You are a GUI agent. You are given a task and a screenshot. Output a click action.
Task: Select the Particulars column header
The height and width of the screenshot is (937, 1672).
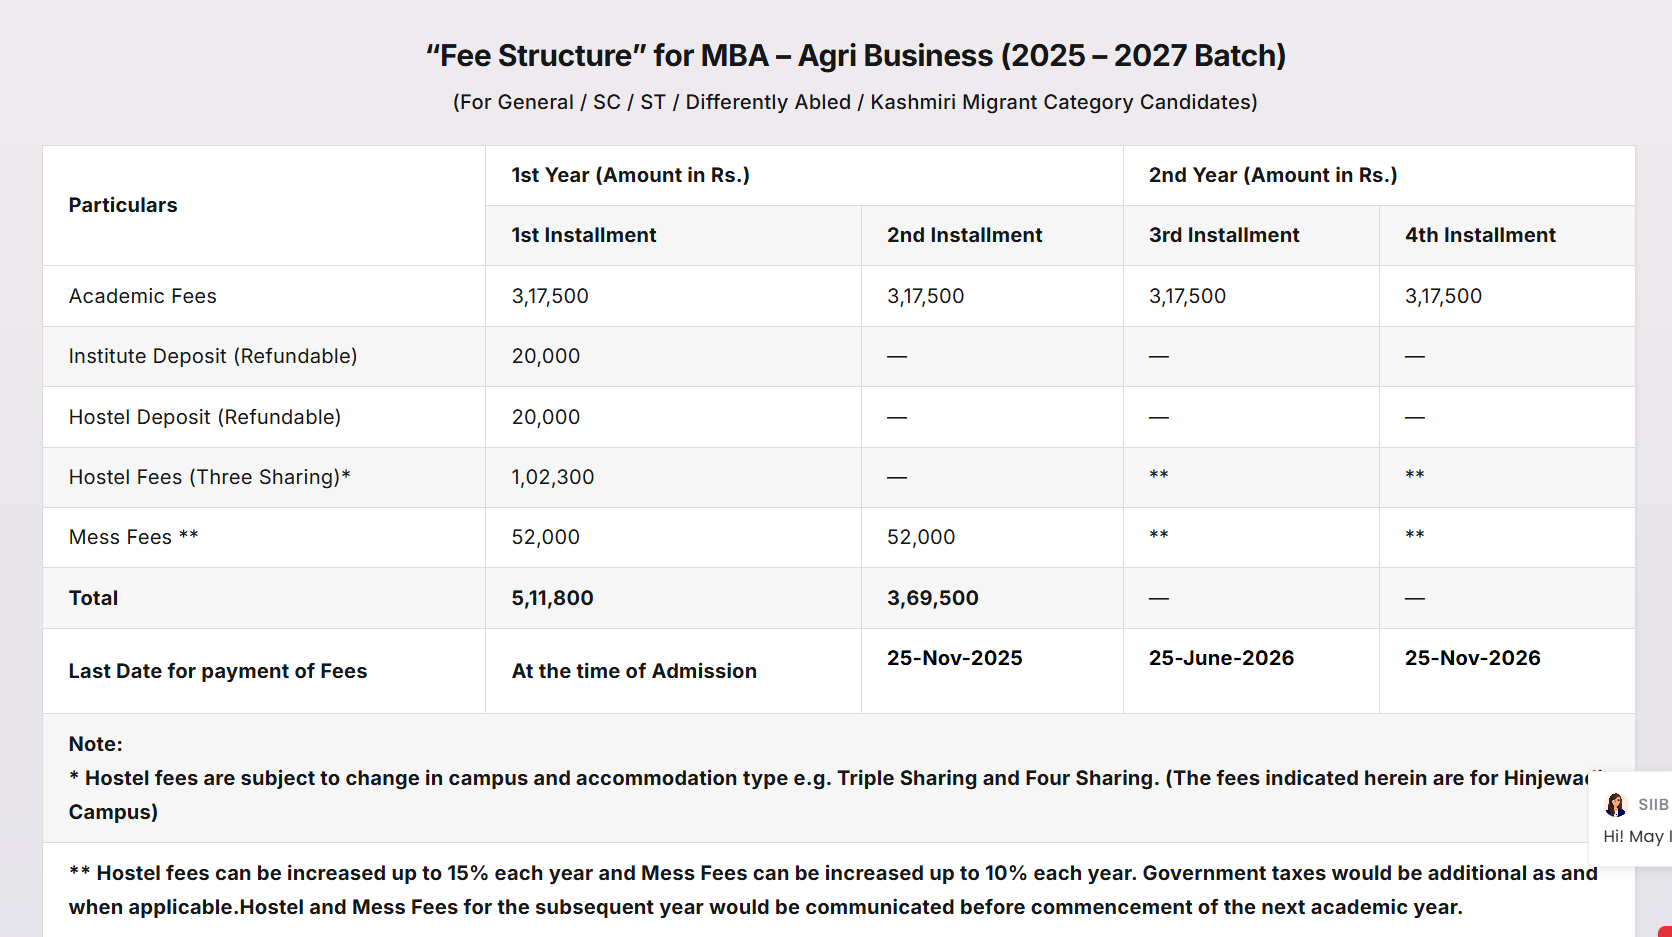[123, 205]
